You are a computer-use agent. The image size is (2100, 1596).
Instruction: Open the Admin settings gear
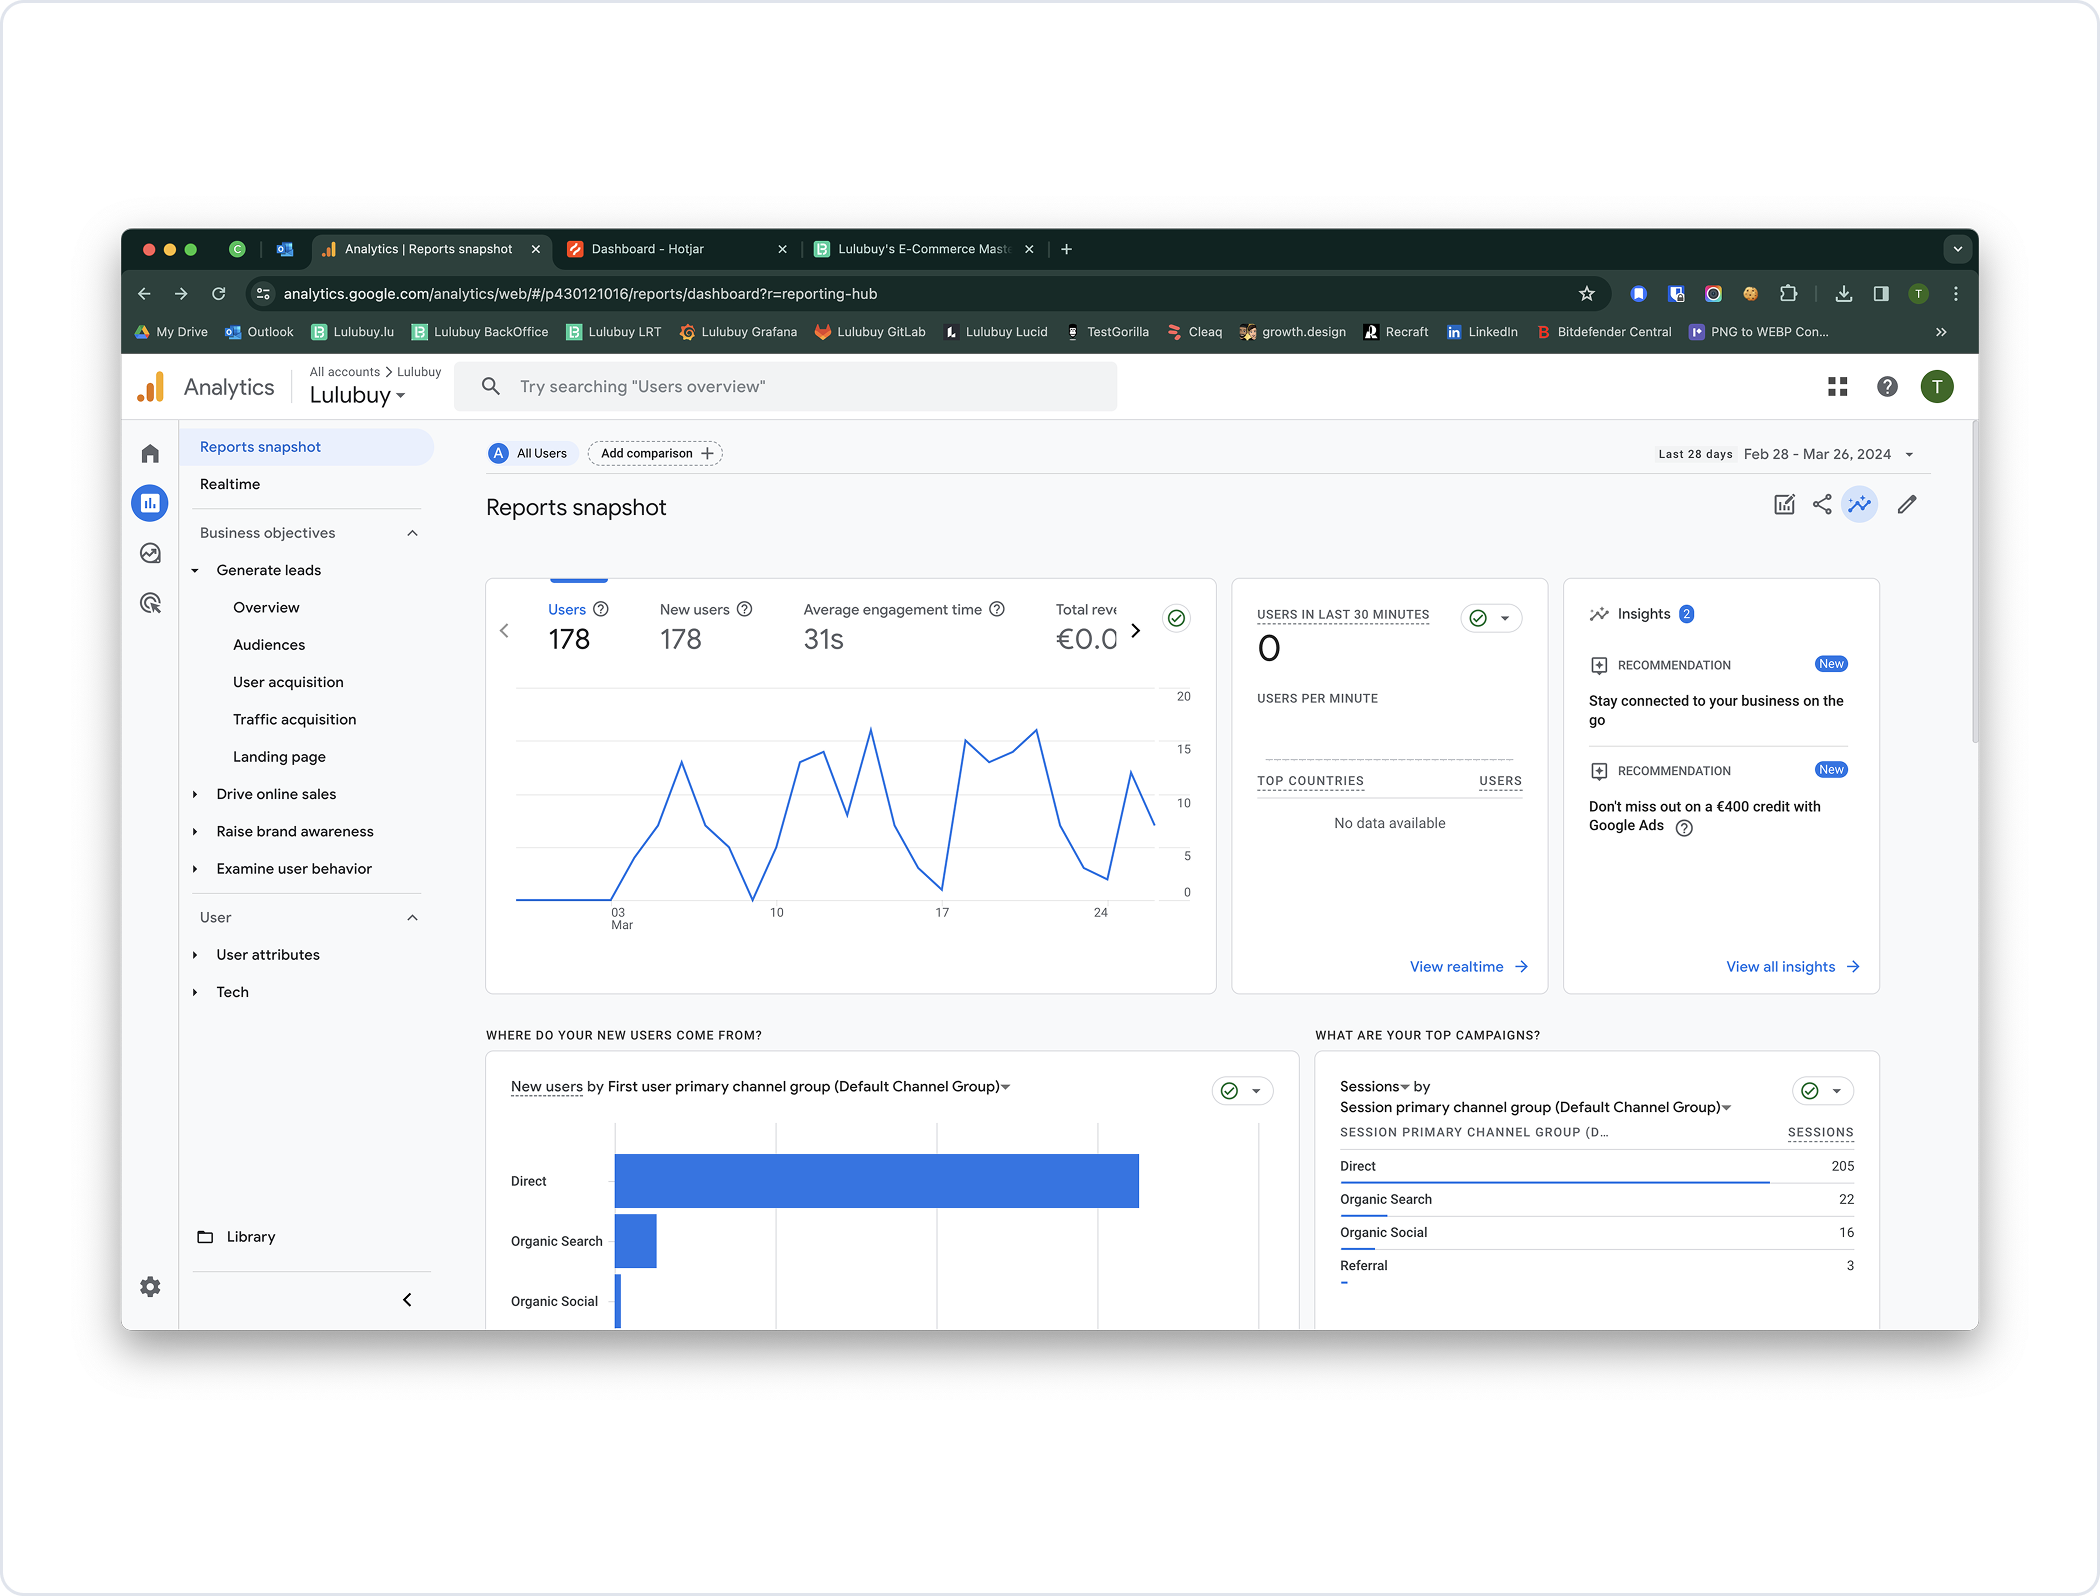150,1287
